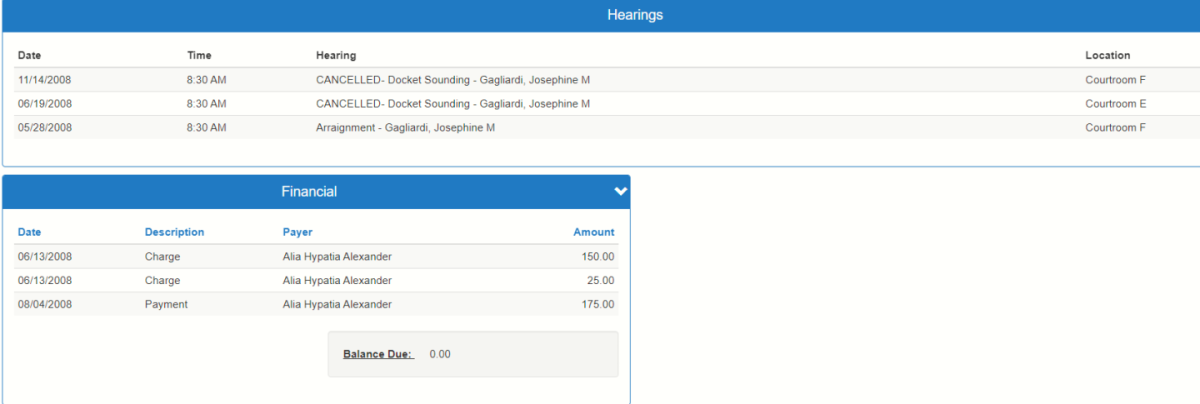This screenshot has height=404, width=1200.
Task: Sort financial table by Description column
Action: (x=174, y=232)
